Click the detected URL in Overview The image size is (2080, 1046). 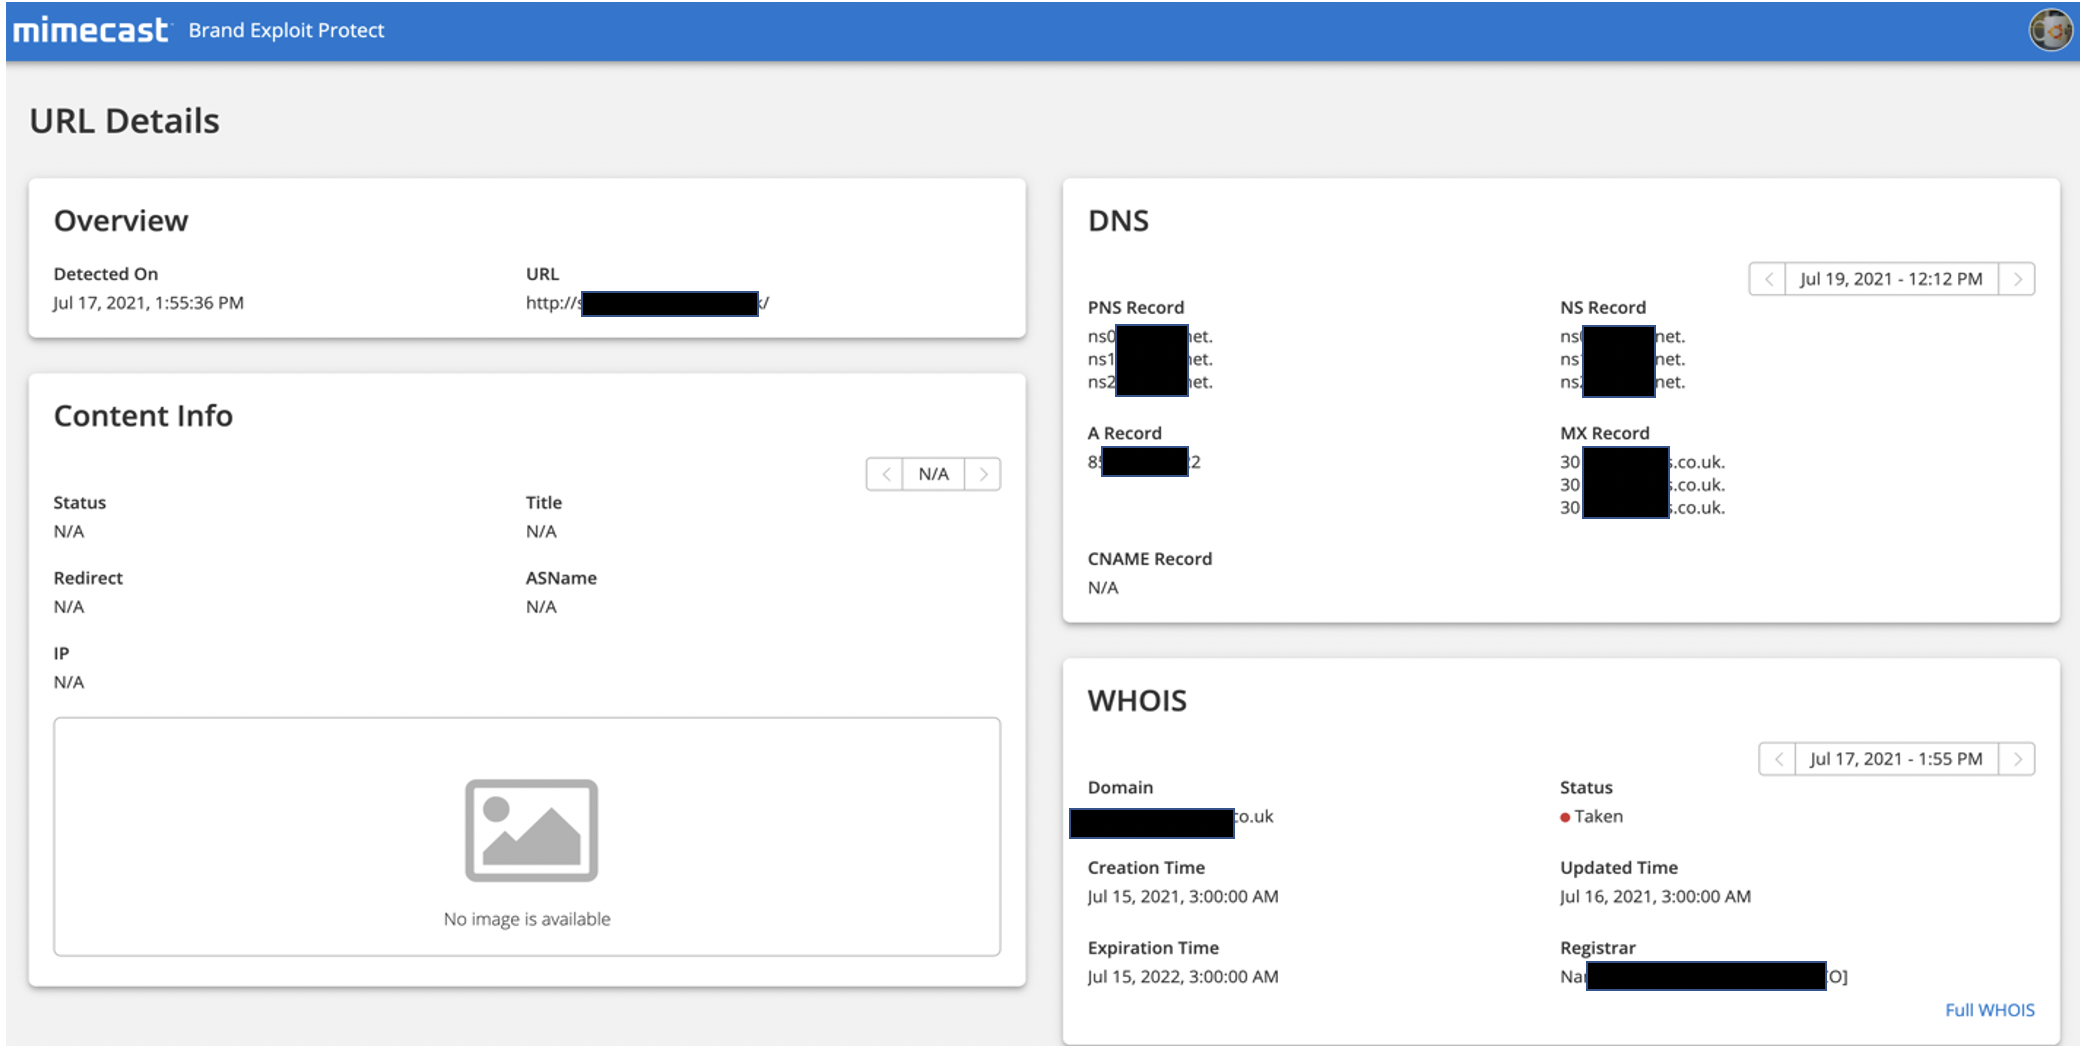tap(647, 303)
